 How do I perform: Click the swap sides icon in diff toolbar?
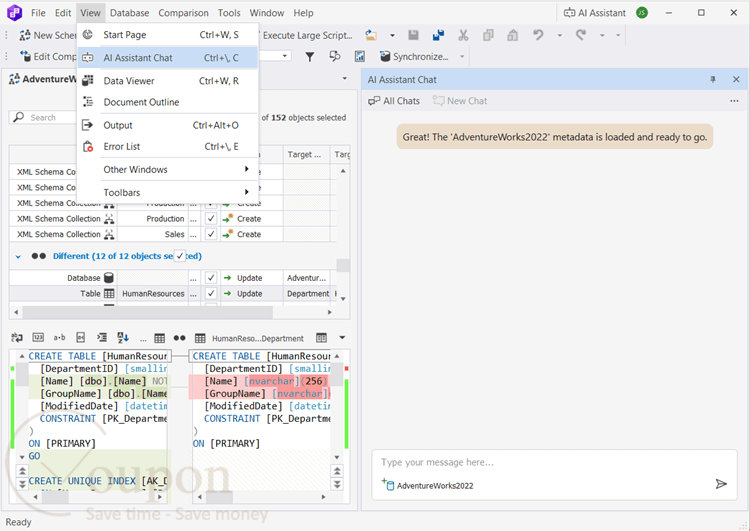click(17, 338)
